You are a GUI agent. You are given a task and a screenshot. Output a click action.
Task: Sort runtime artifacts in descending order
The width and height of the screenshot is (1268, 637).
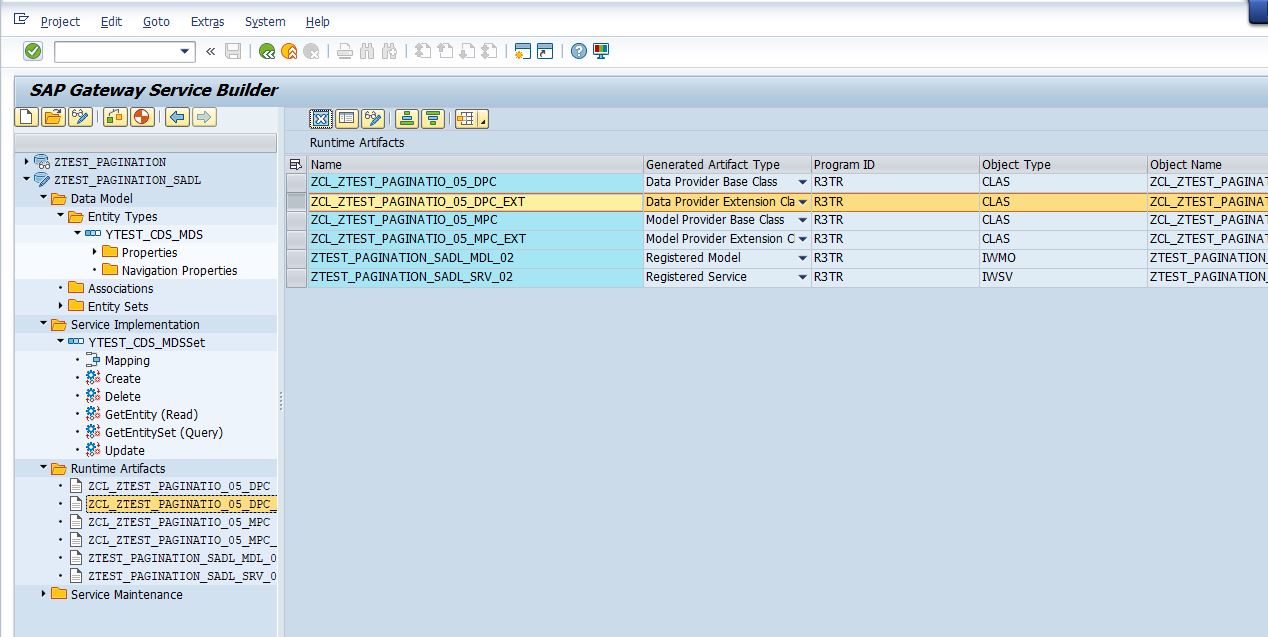(432, 118)
